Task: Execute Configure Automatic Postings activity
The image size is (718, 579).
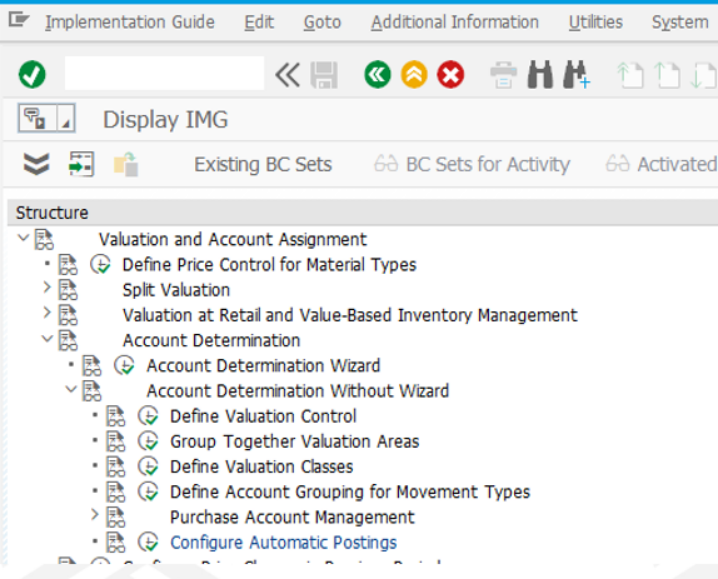Action: [x=148, y=542]
